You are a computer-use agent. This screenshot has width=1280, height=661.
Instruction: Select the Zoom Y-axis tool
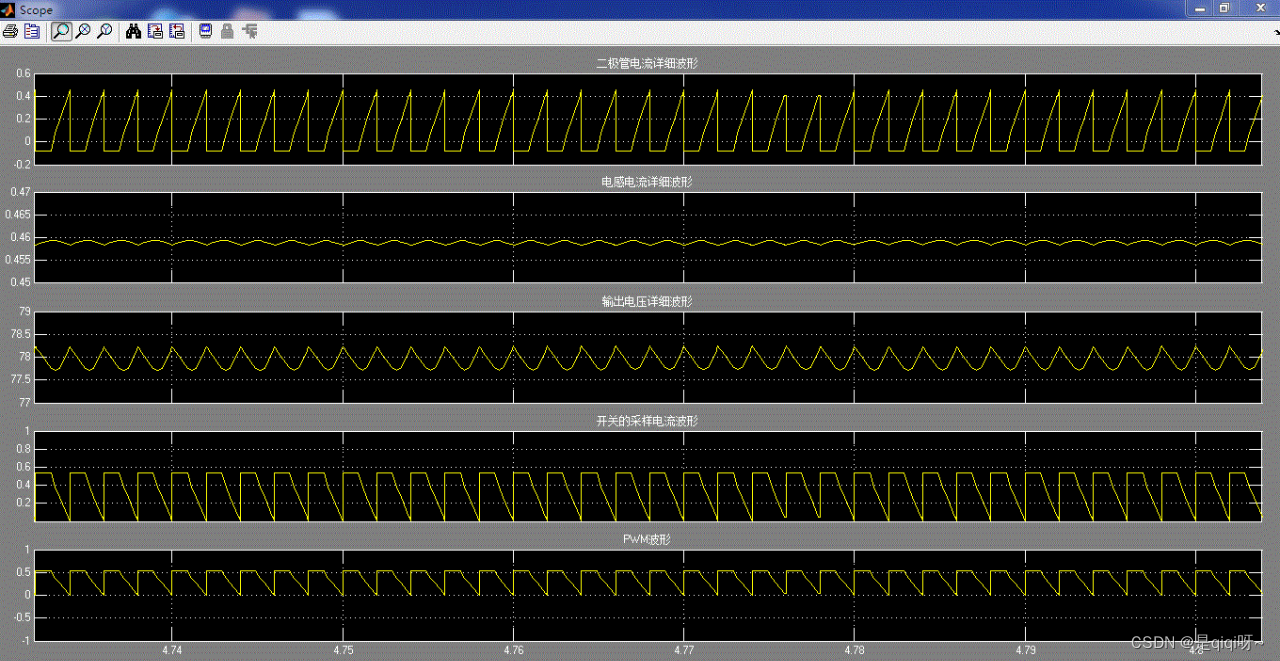(x=104, y=31)
